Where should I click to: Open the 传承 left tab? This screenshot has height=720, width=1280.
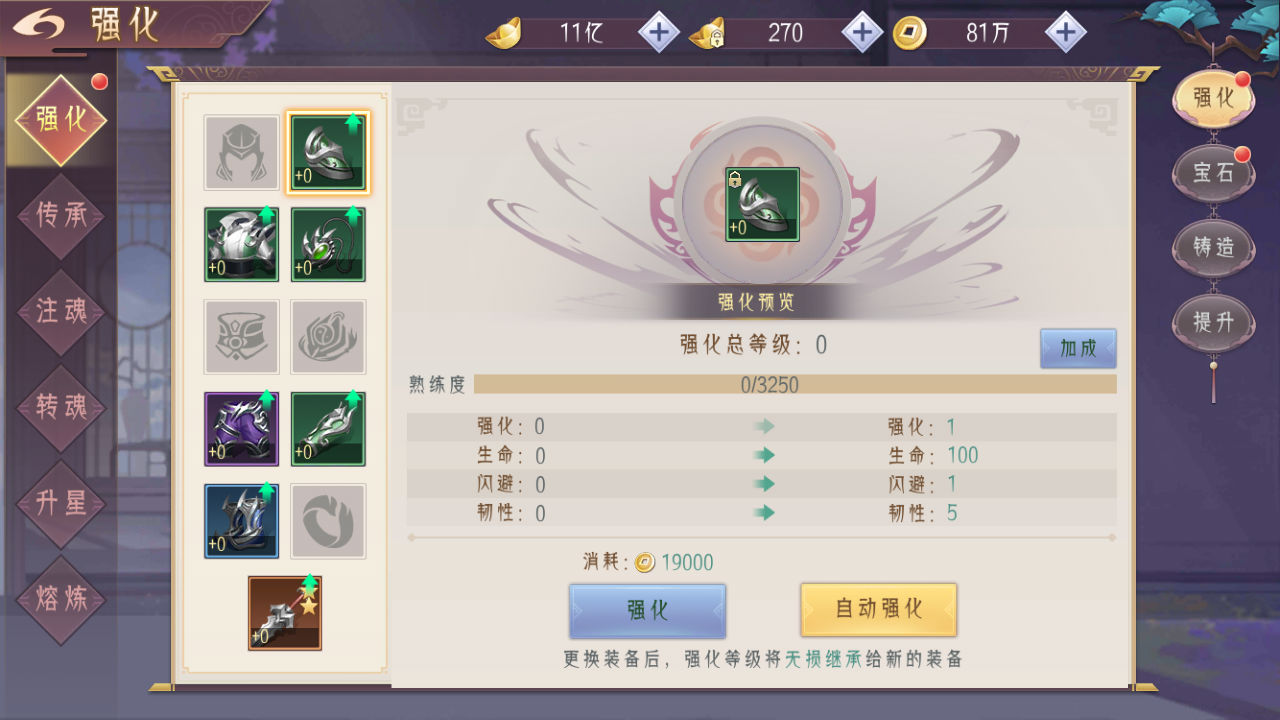coord(62,216)
